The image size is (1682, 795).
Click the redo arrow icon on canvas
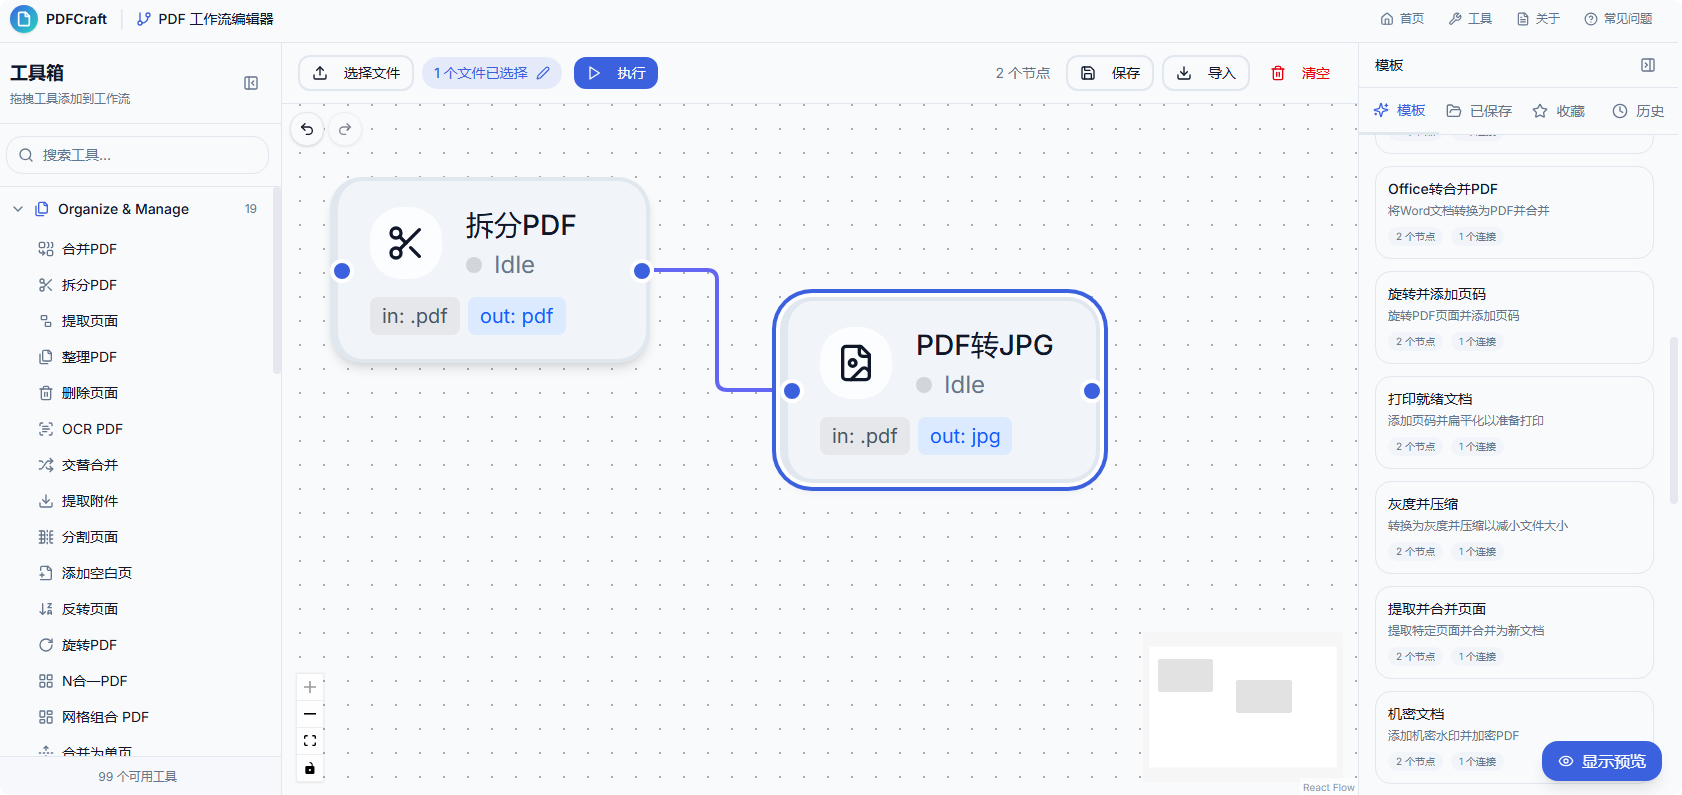click(x=345, y=129)
